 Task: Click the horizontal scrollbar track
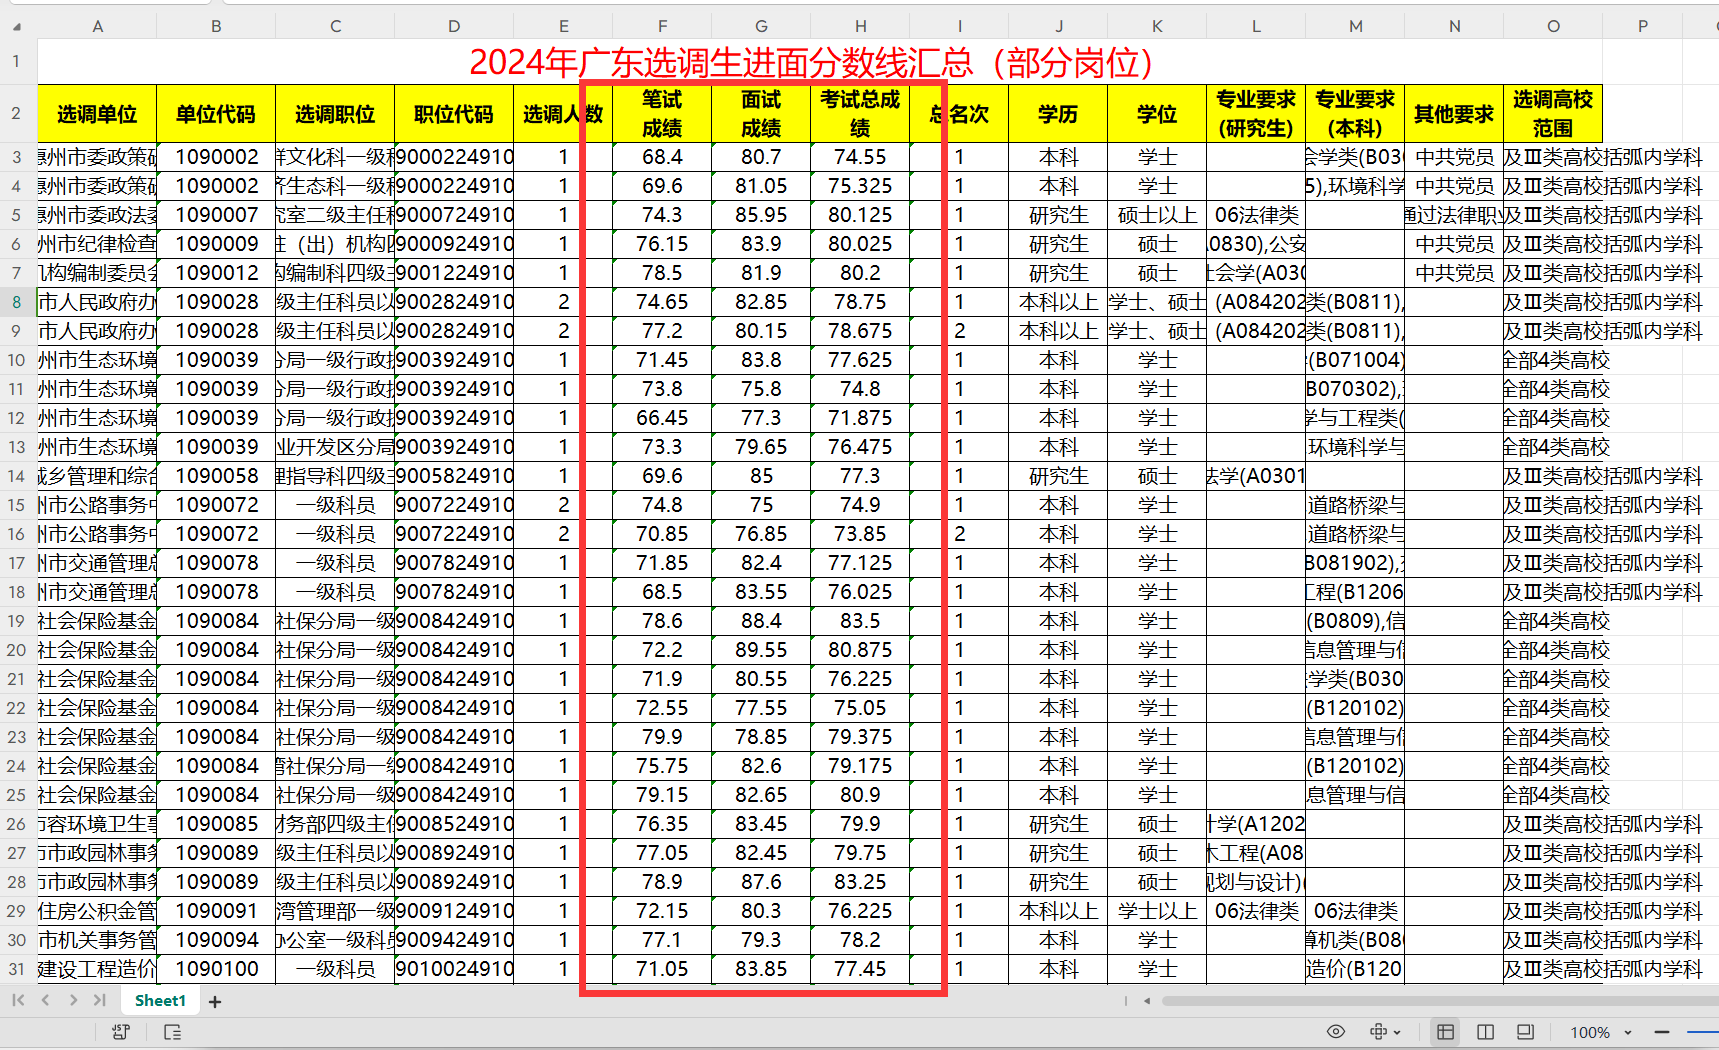(1440, 1001)
